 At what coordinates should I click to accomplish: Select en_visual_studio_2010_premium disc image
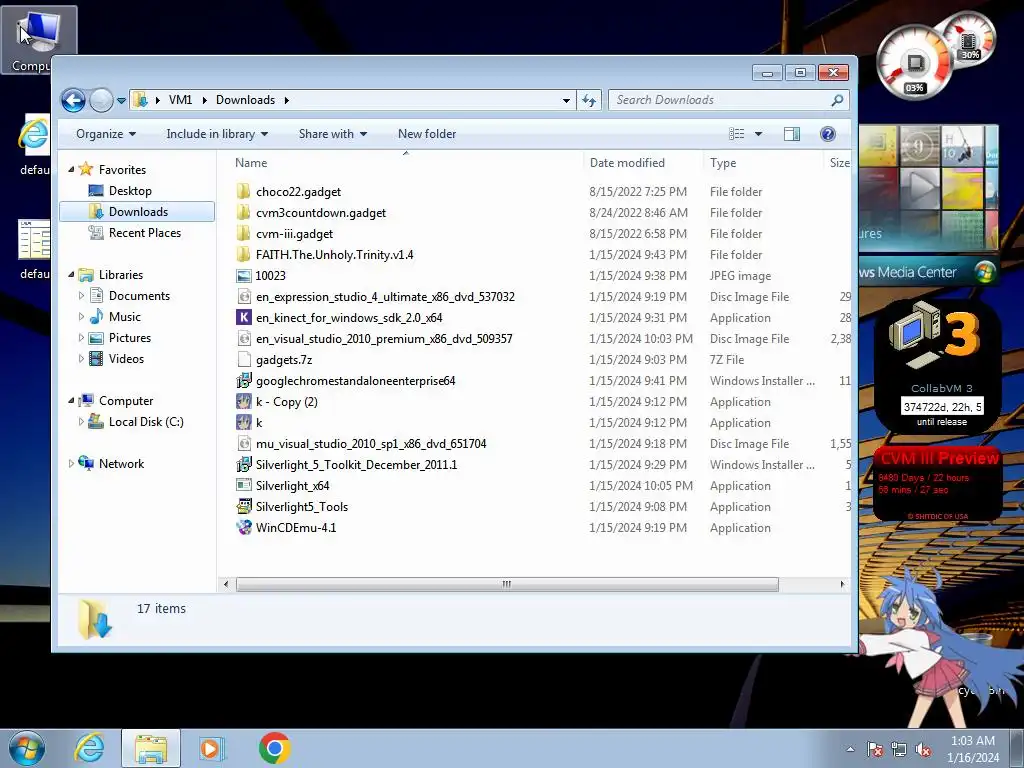(384, 339)
